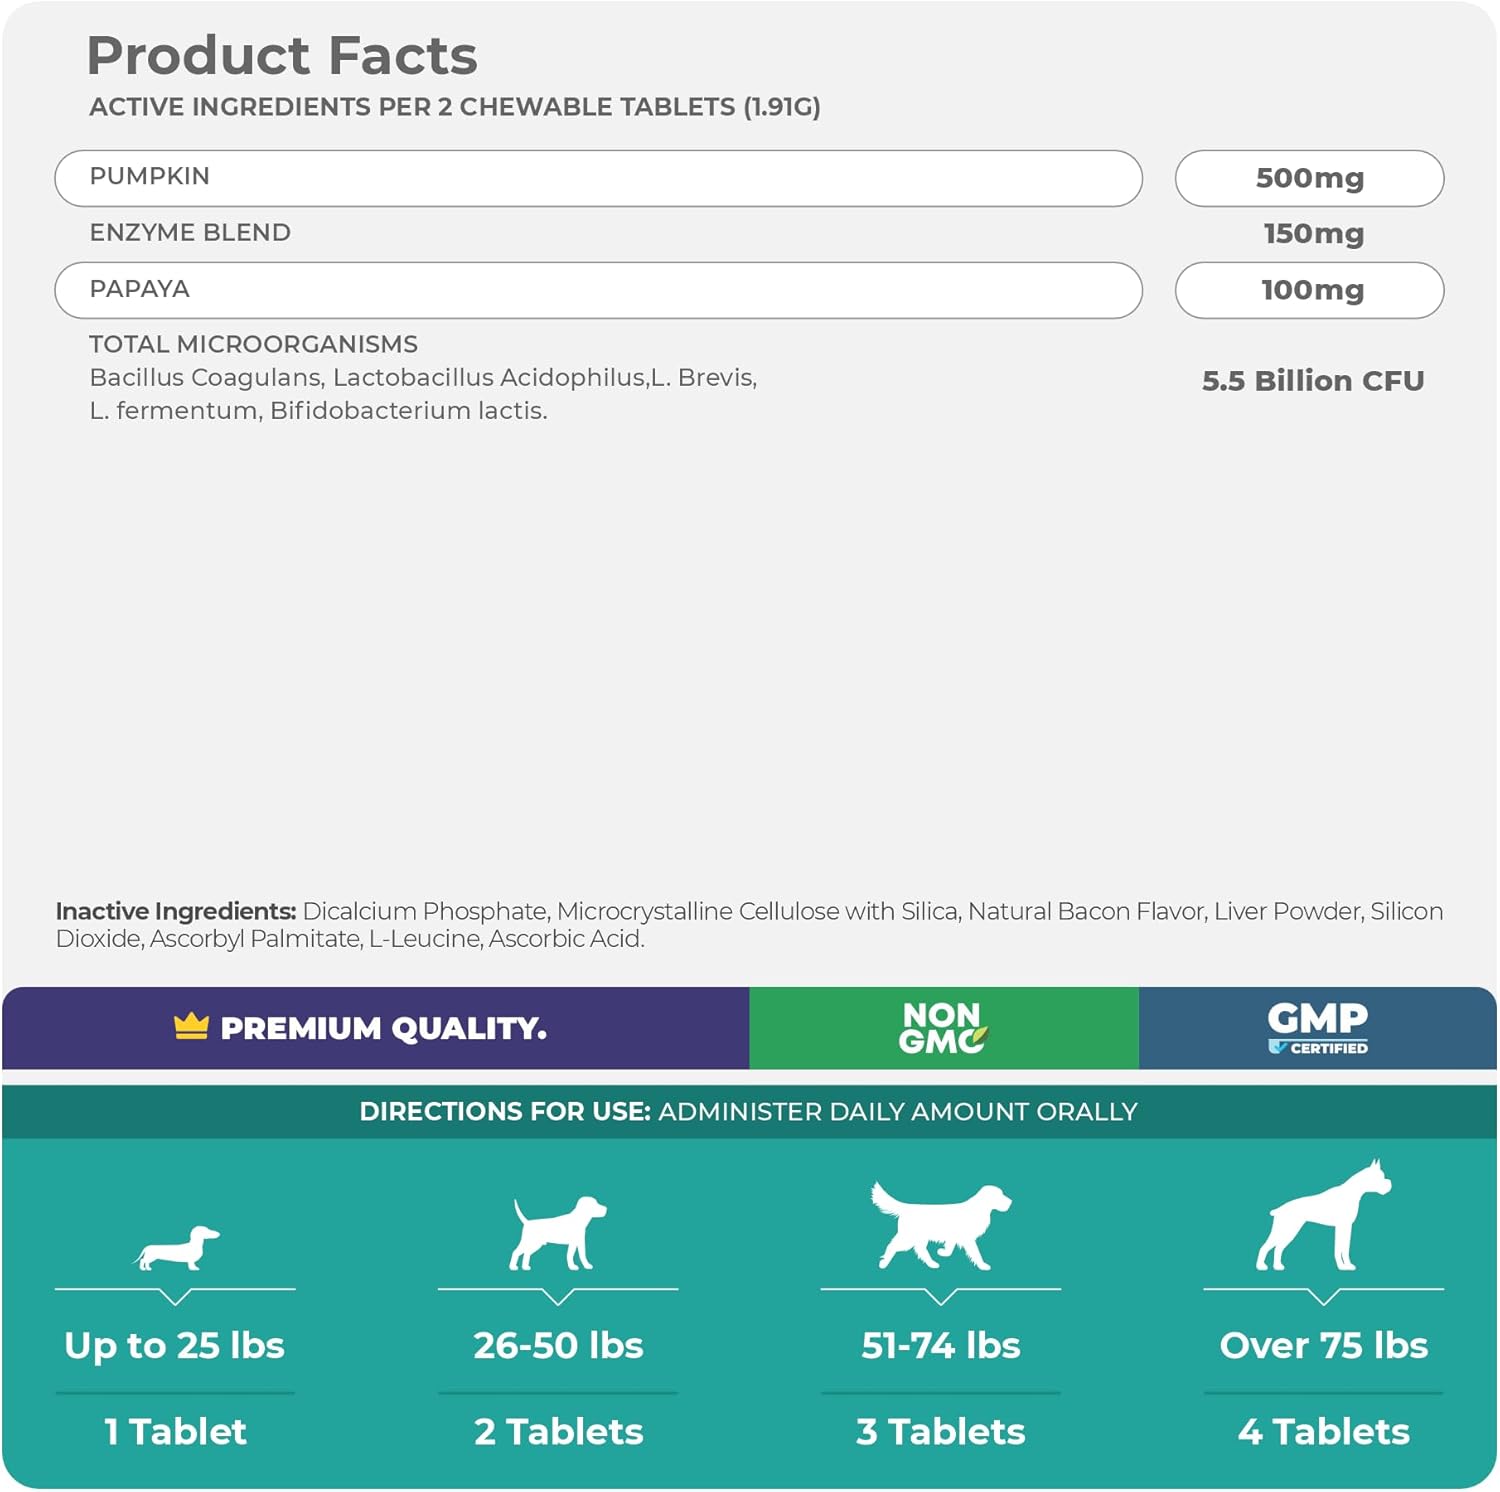The image size is (1500, 1492).
Task: Click the 500mg amount pill
Action: pos(1309,178)
